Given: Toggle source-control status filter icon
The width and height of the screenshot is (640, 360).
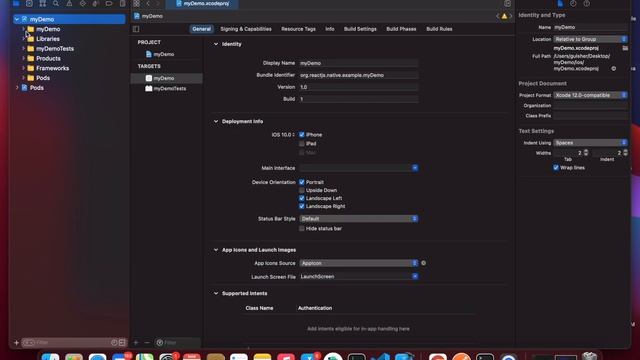Looking at the screenshot, I should tap(122, 342).
